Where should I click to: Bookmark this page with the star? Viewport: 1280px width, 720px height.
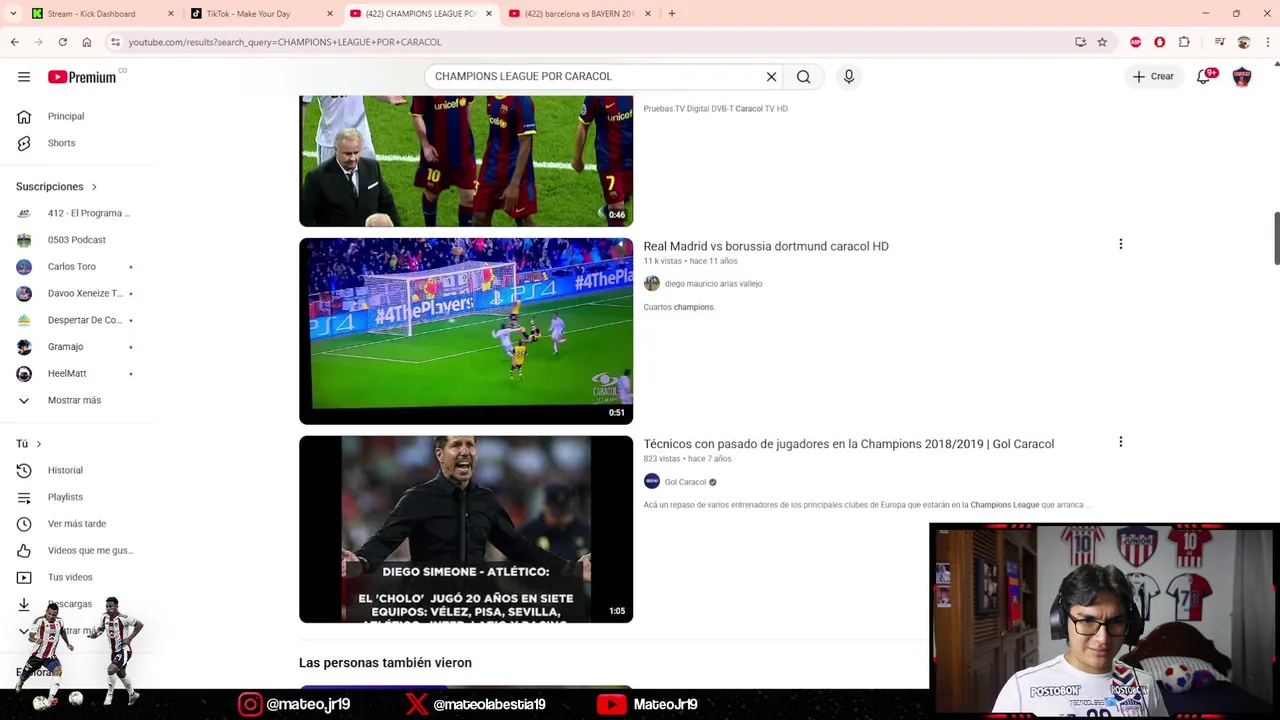click(x=1102, y=42)
